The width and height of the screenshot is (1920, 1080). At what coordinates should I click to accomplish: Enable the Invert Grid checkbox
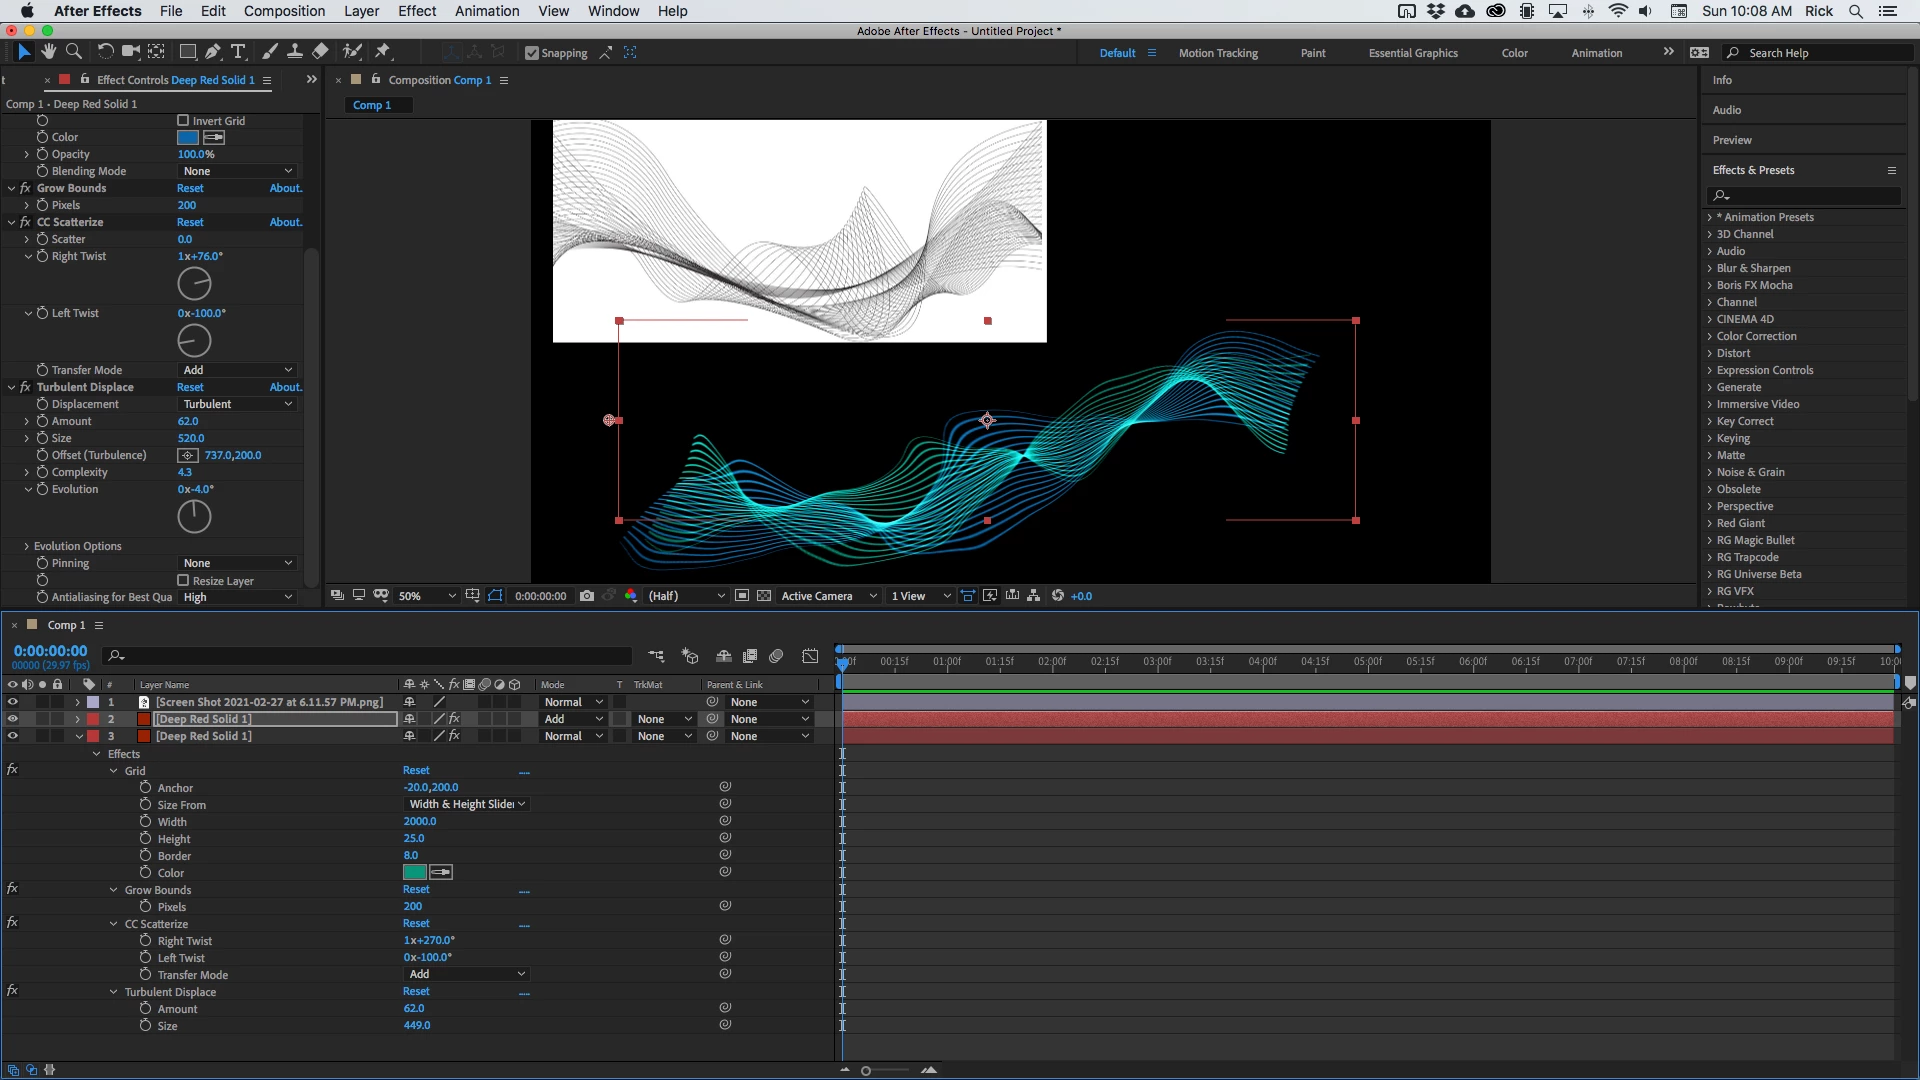[183, 121]
